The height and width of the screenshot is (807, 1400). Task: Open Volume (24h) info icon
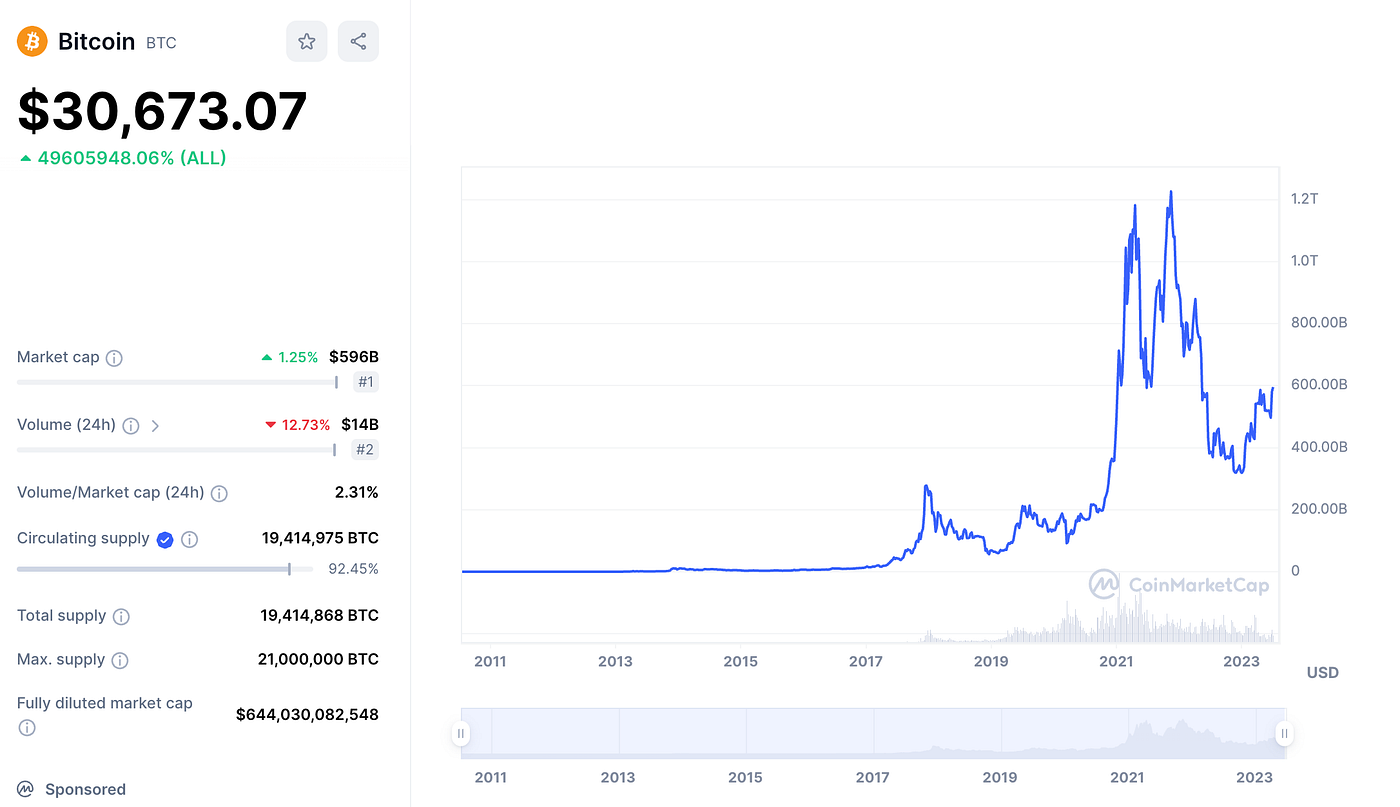click(x=131, y=426)
